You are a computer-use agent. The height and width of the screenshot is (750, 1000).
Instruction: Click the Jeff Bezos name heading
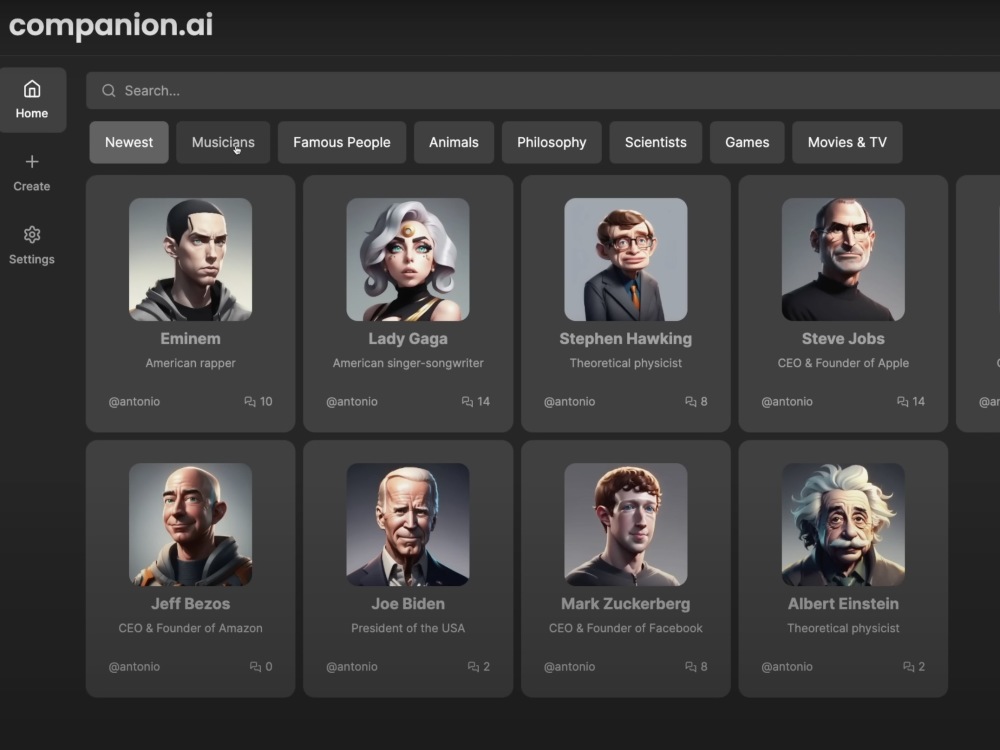pyautogui.click(x=191, y=603)
